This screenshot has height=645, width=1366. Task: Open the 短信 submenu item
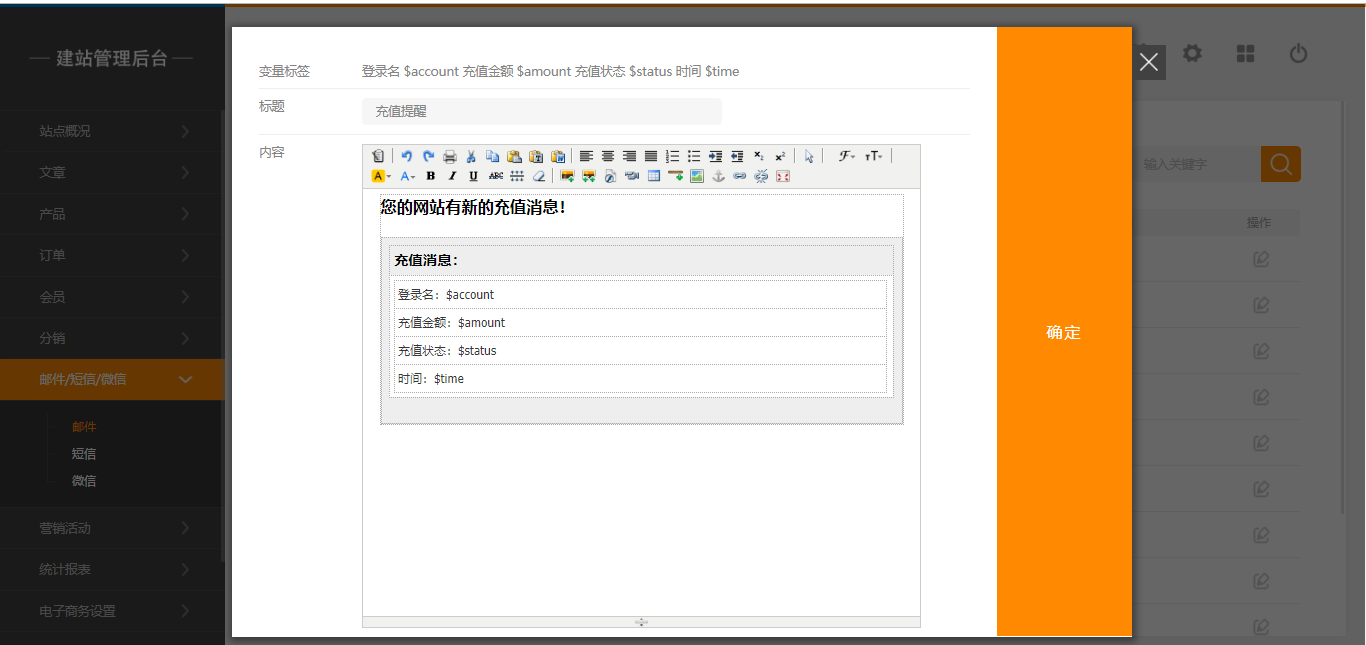[x=84, y=454]
